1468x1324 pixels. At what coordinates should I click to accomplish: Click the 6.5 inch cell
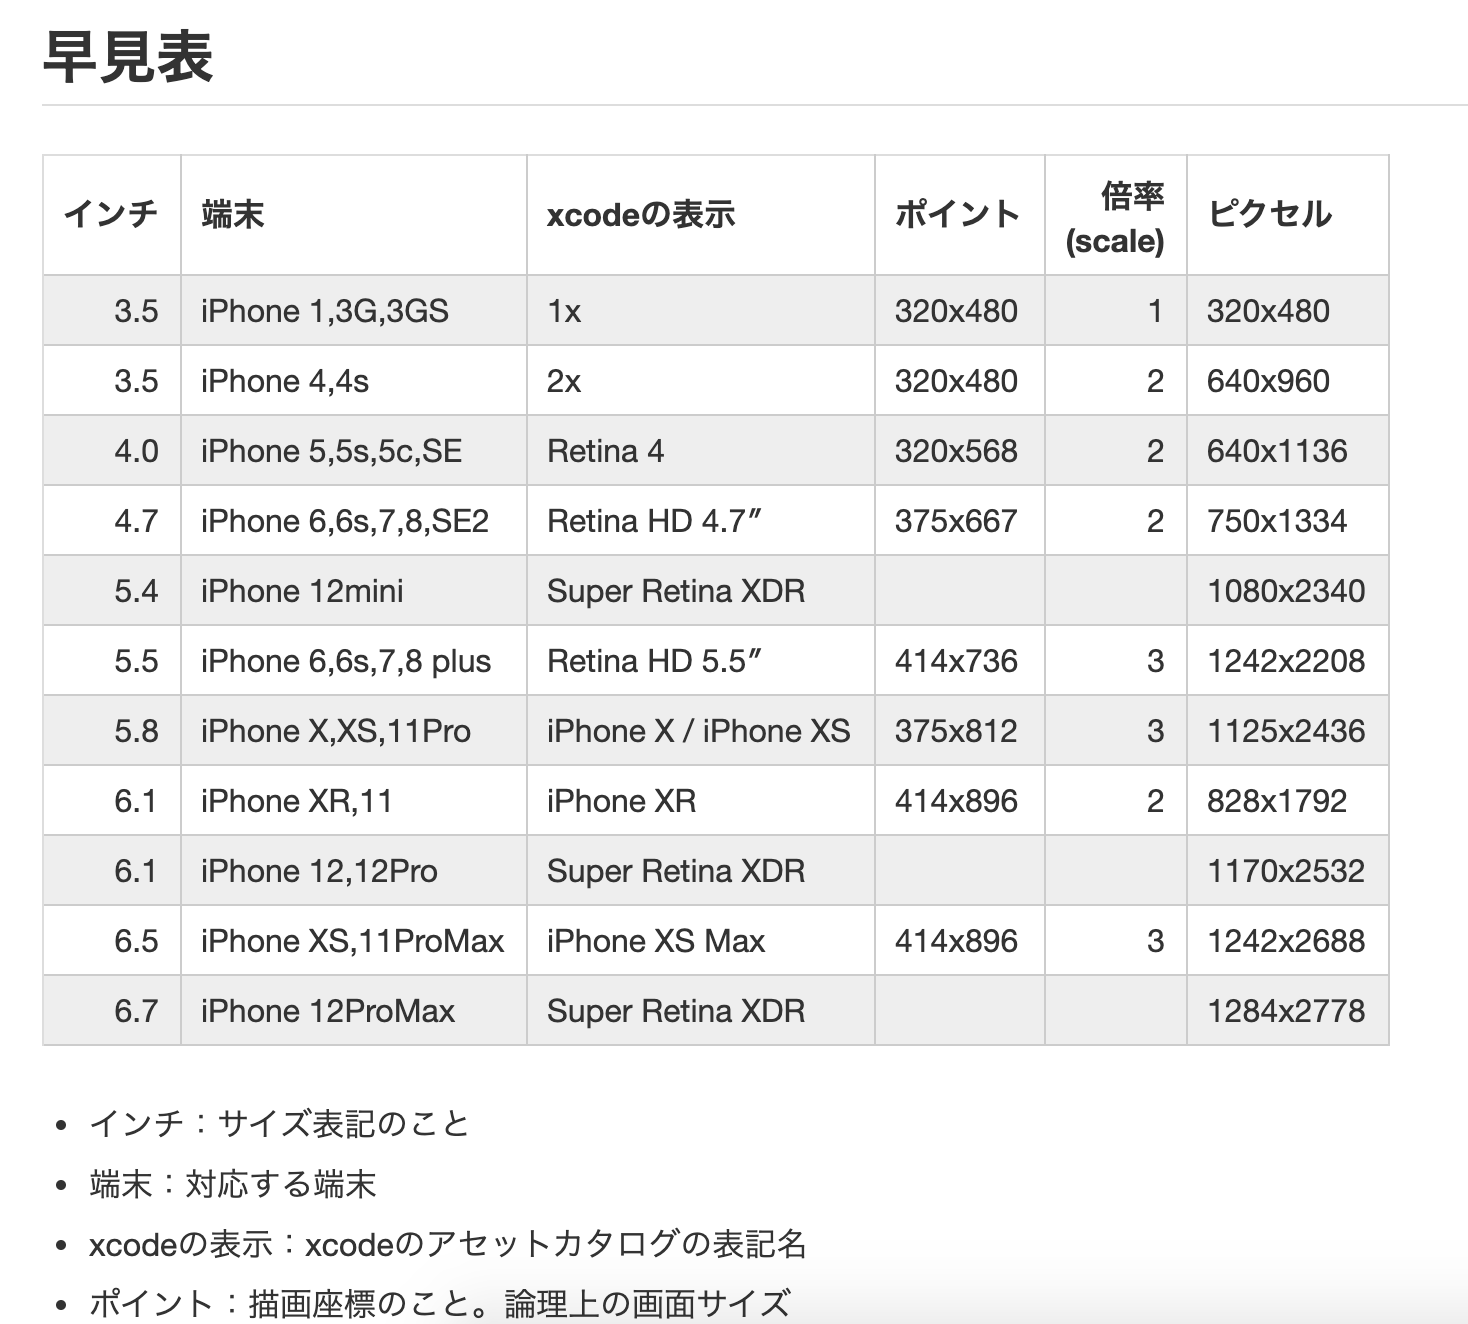112,941
